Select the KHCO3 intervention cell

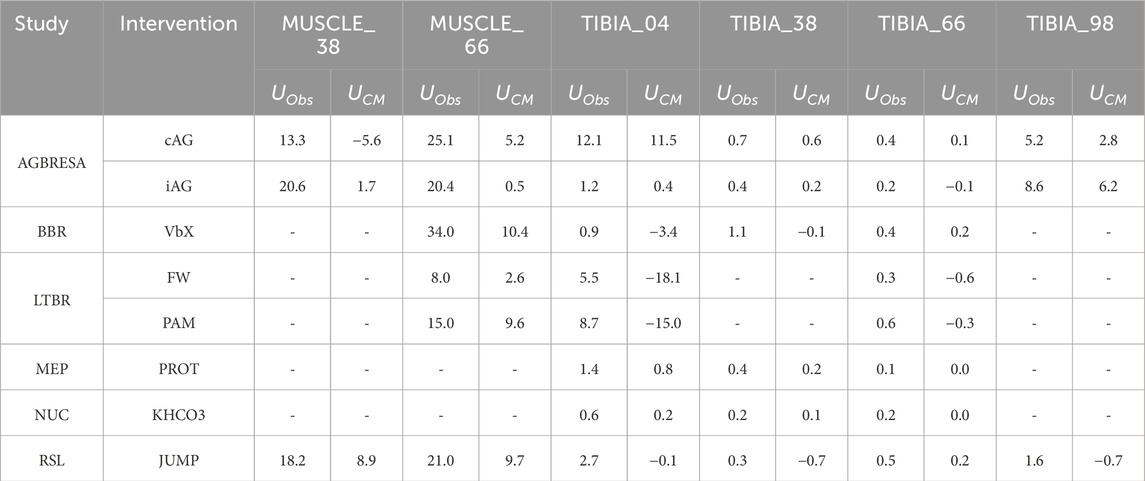pos(179,413)
